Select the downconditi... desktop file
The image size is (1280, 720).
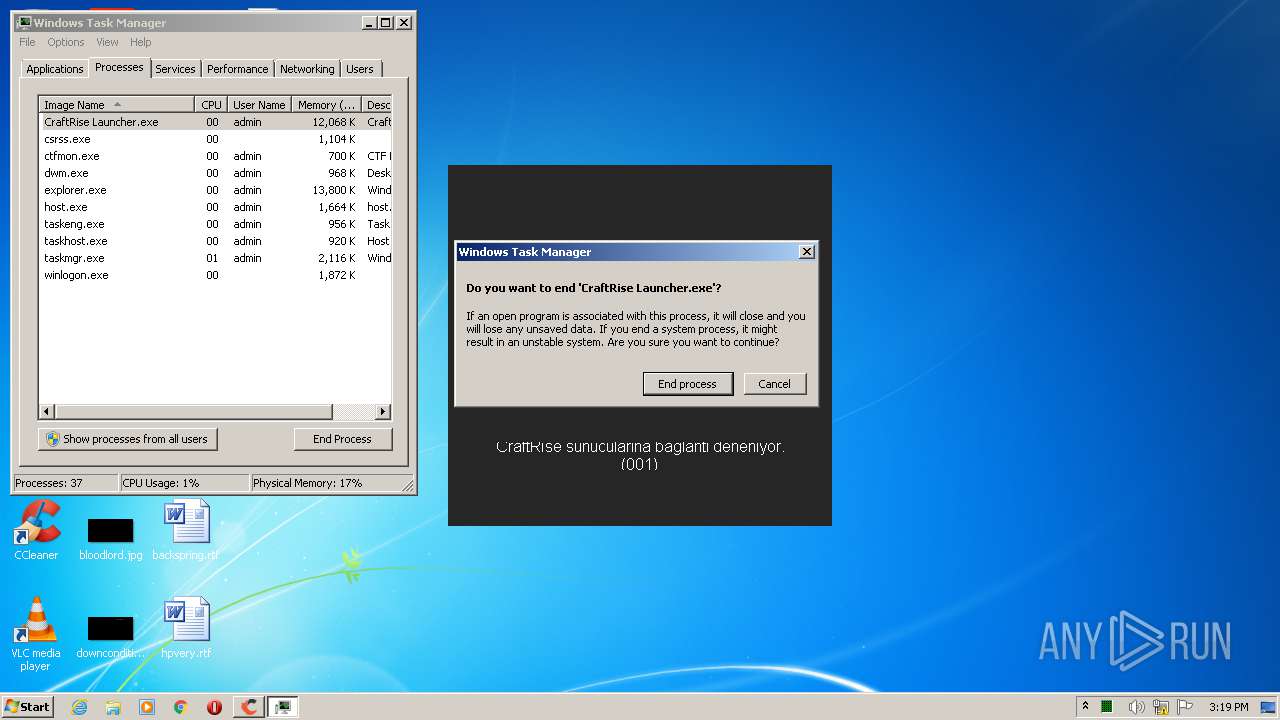point(110,637)
